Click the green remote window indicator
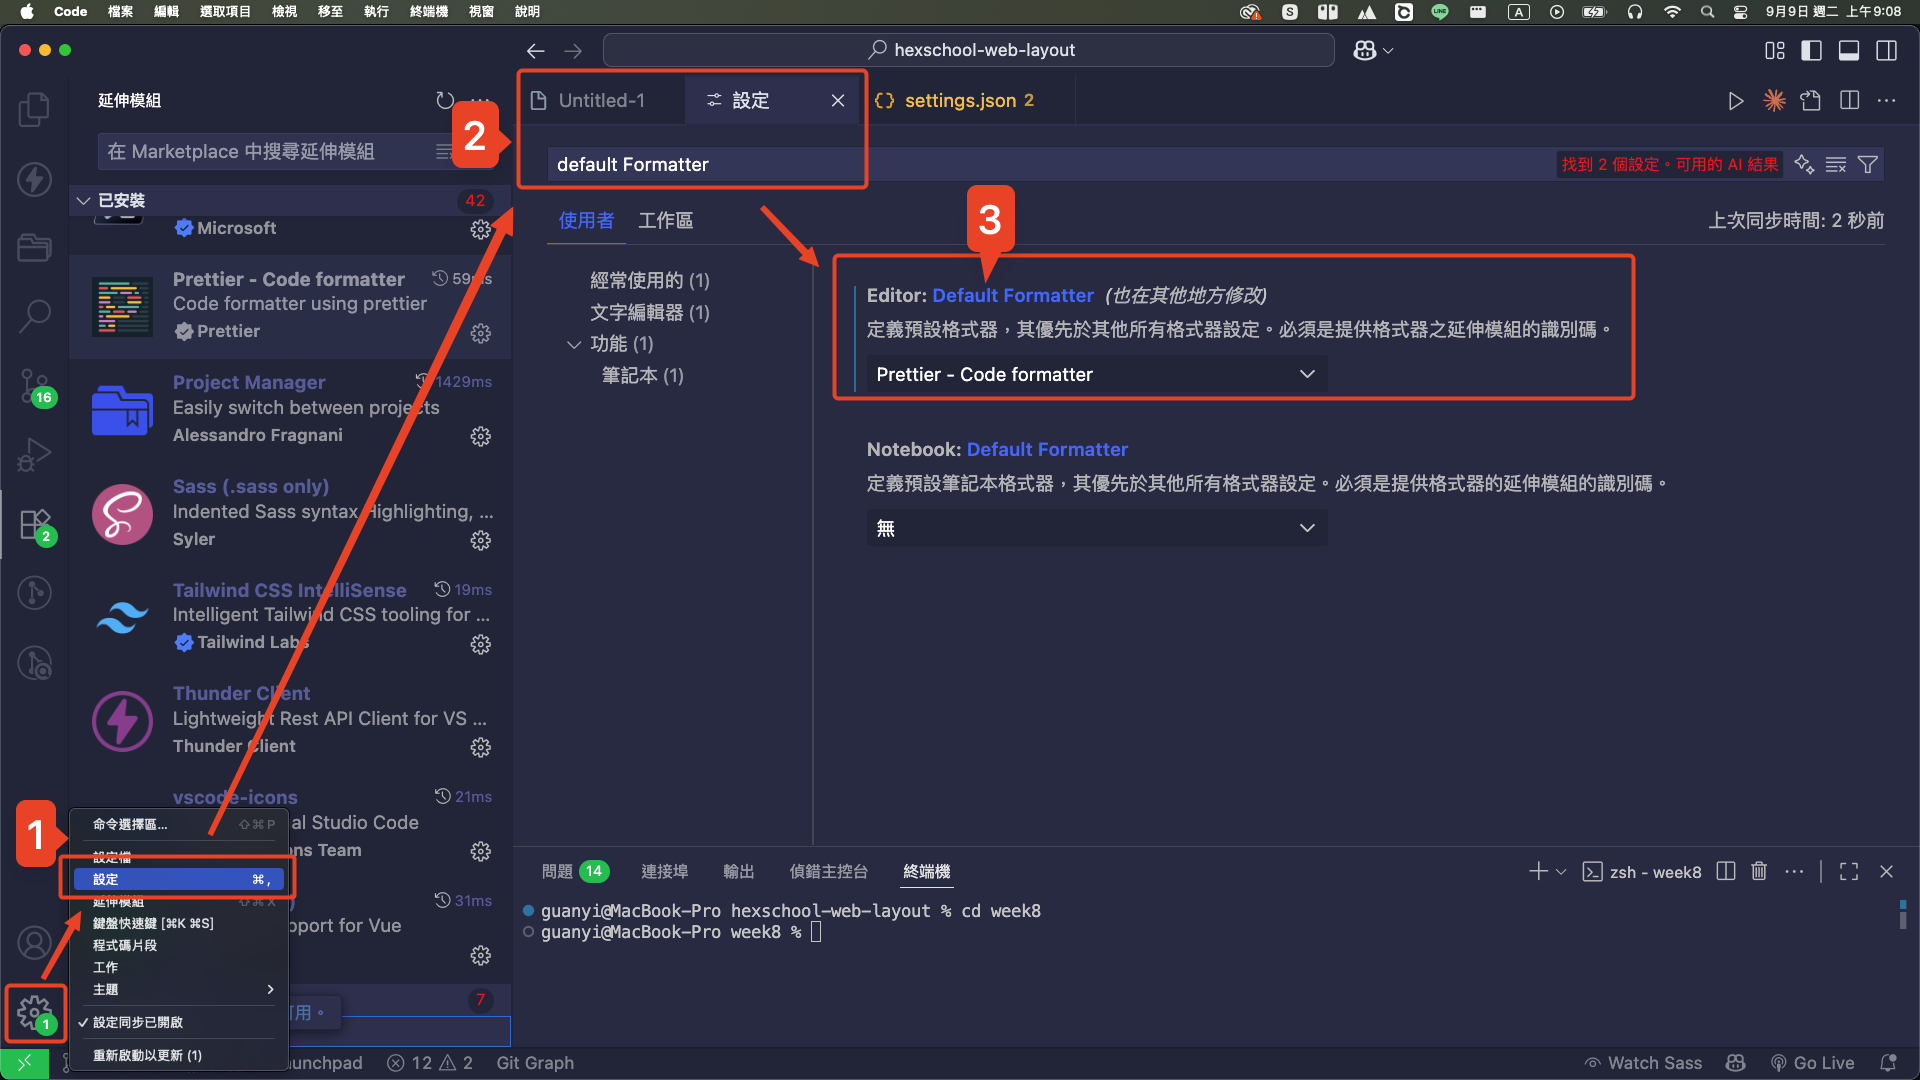This screenshot has width=1920, height=1080. click(x=24, y=1063)
